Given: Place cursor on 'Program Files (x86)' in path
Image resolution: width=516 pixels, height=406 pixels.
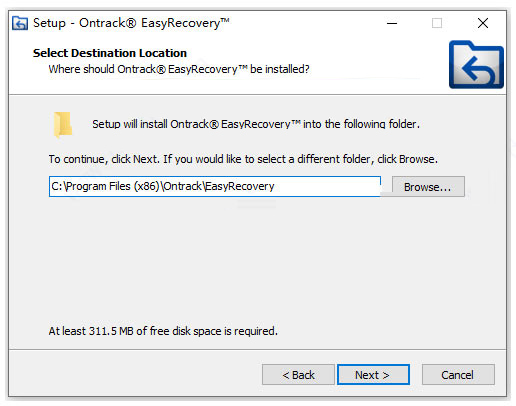Looking at the screenshot, I should point(112,186).
